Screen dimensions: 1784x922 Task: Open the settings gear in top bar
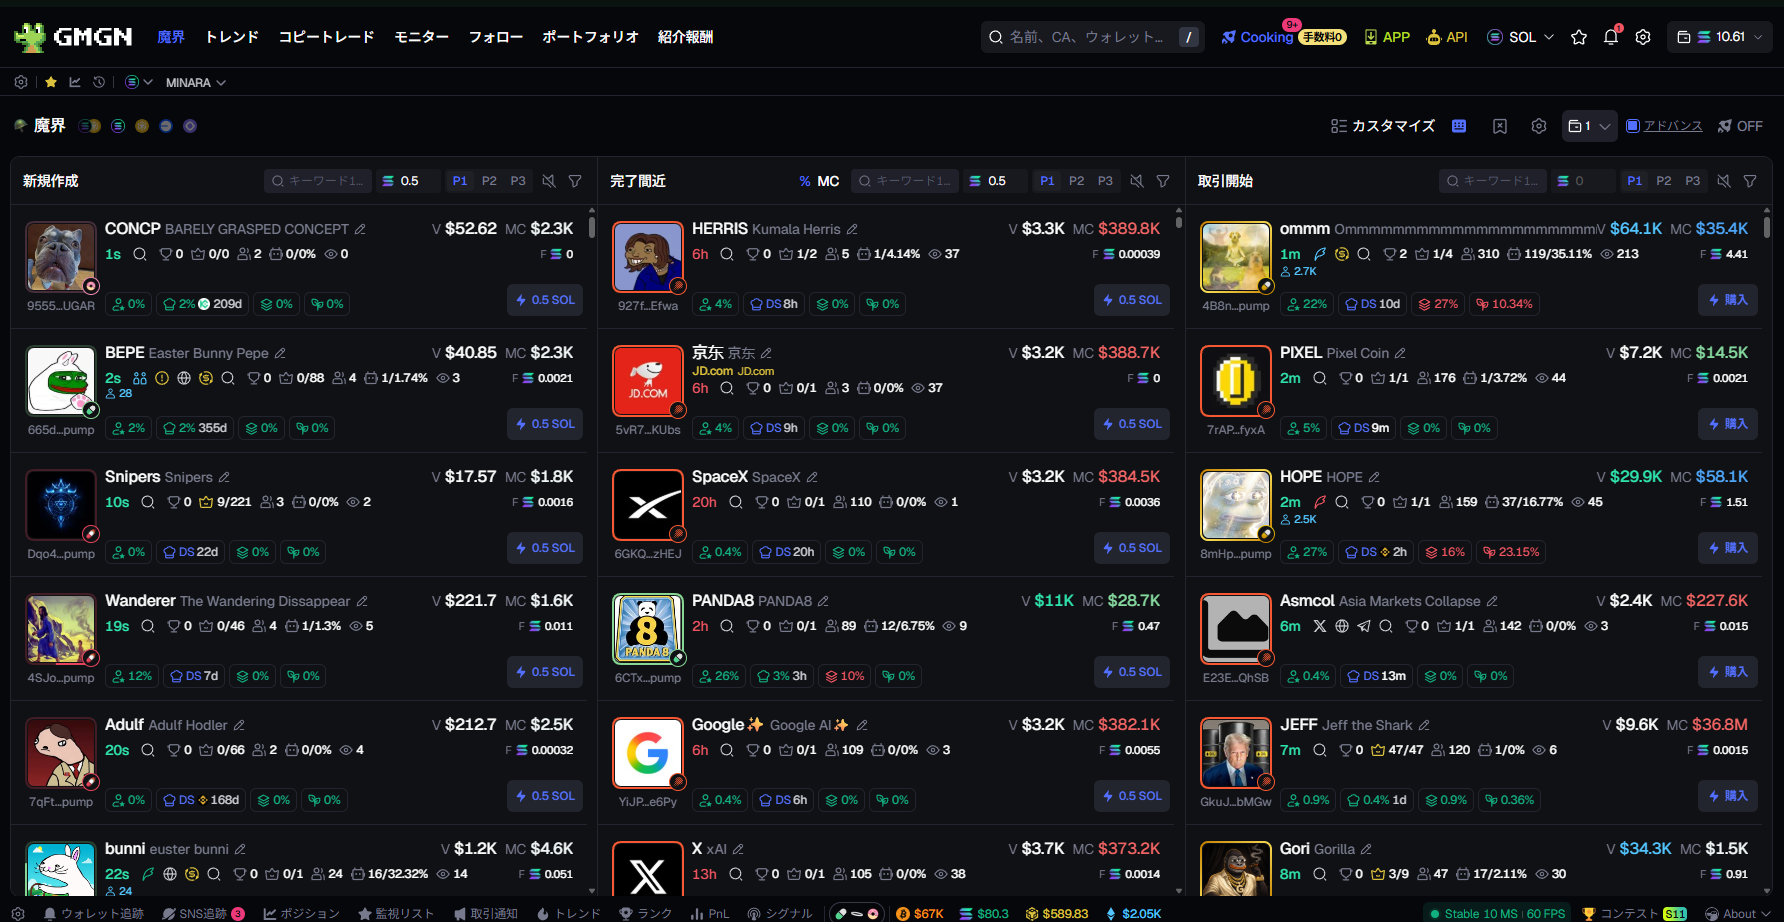[1643, 37]
